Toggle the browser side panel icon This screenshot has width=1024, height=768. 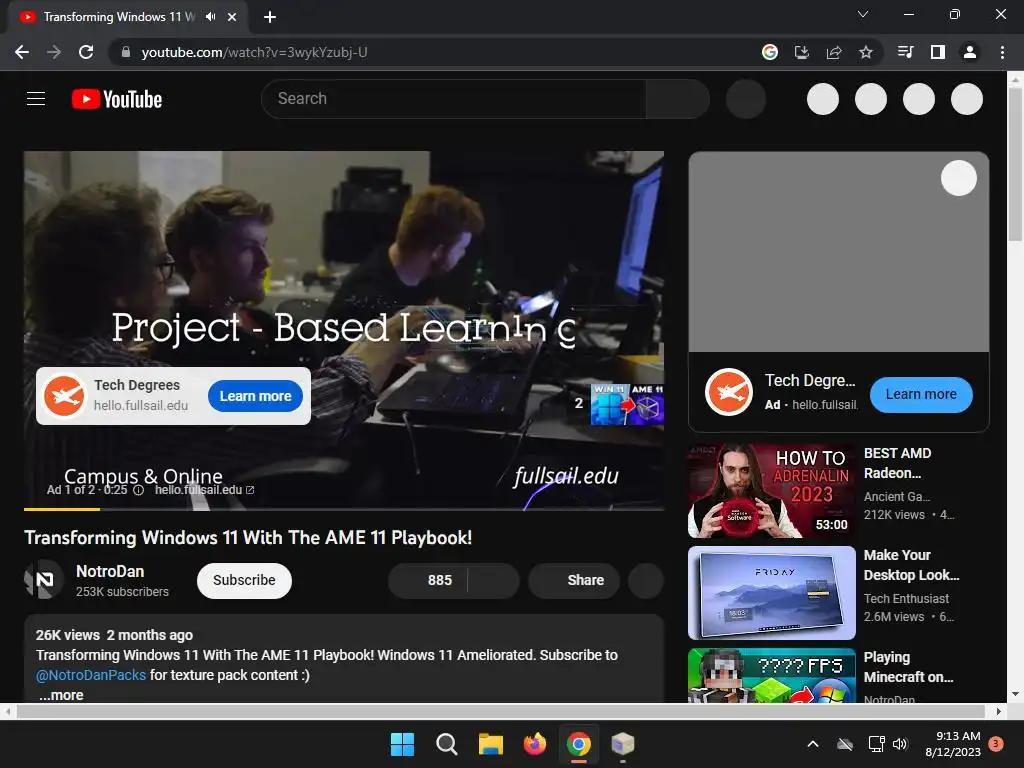tap(938, 52)
